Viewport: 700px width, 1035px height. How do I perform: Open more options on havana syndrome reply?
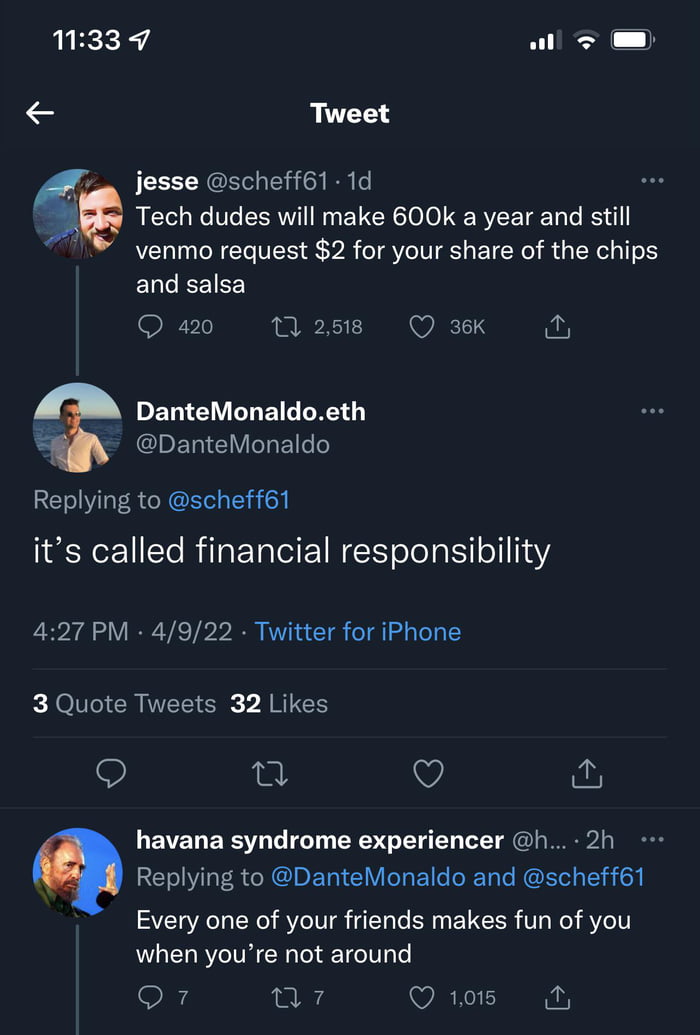(652, 840)
